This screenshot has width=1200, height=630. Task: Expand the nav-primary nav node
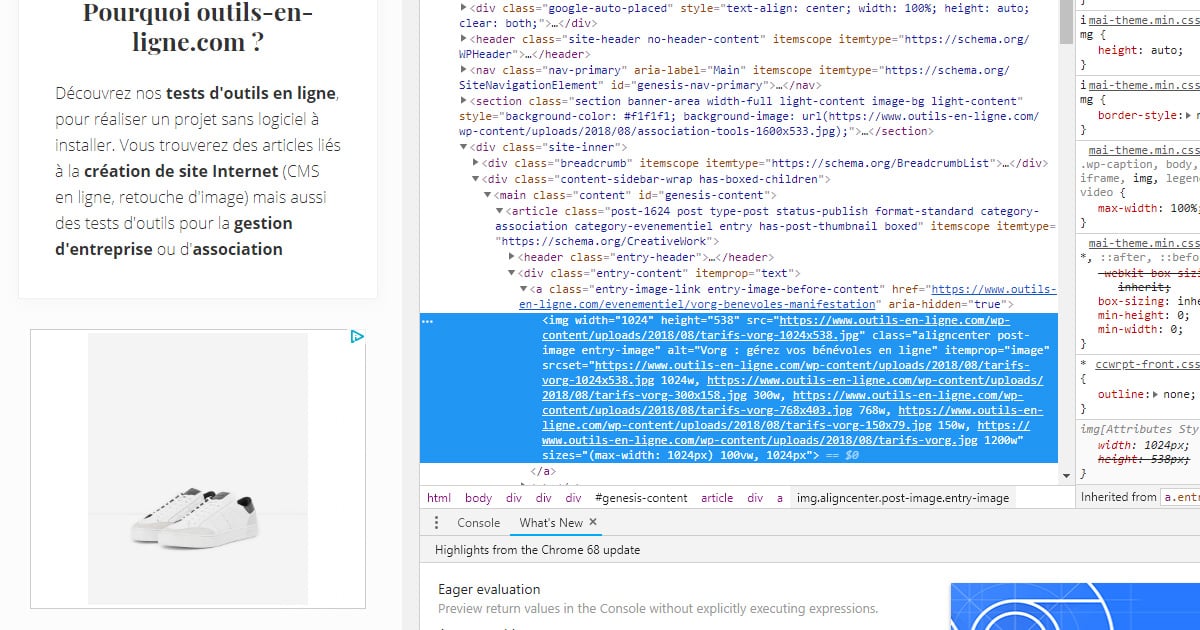(x=463, y=70)
